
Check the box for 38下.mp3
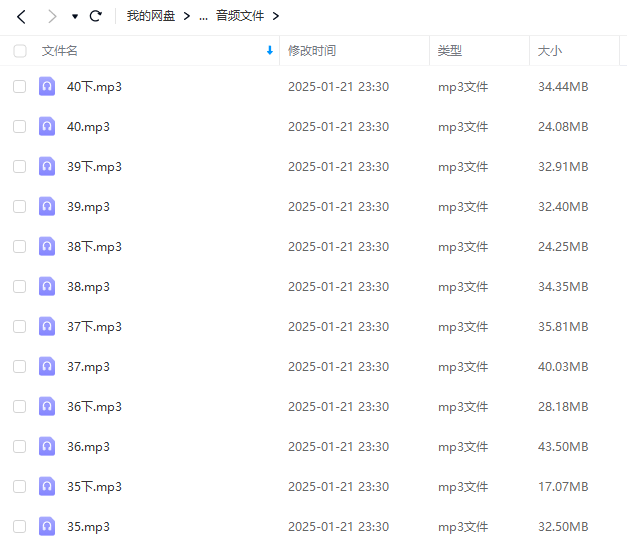(20, 246)
